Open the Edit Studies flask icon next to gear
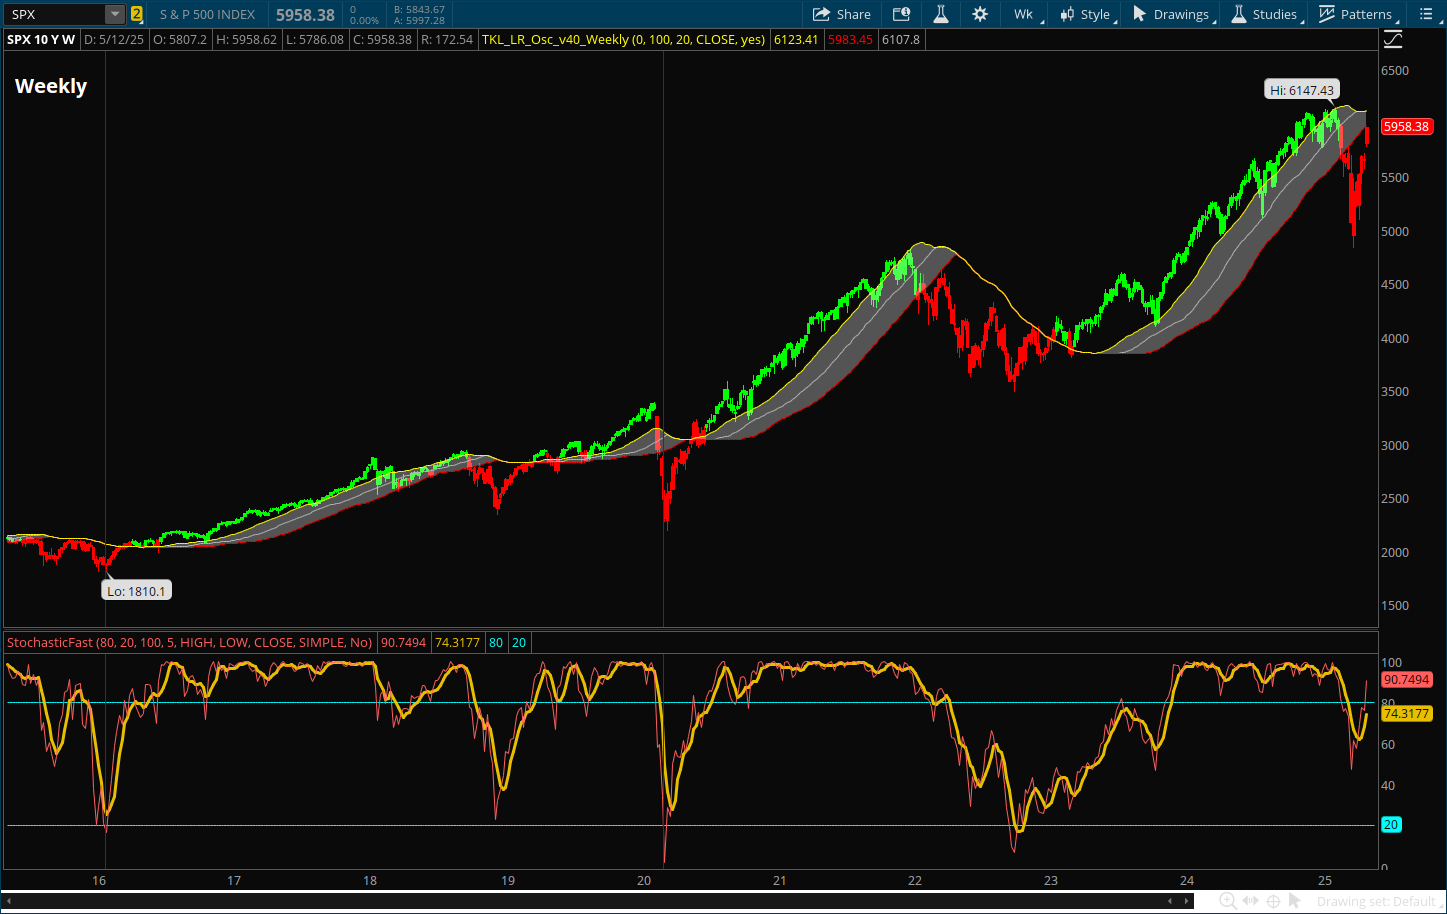1447x914 pixels. pyautogui.click(x=941, y=14)
